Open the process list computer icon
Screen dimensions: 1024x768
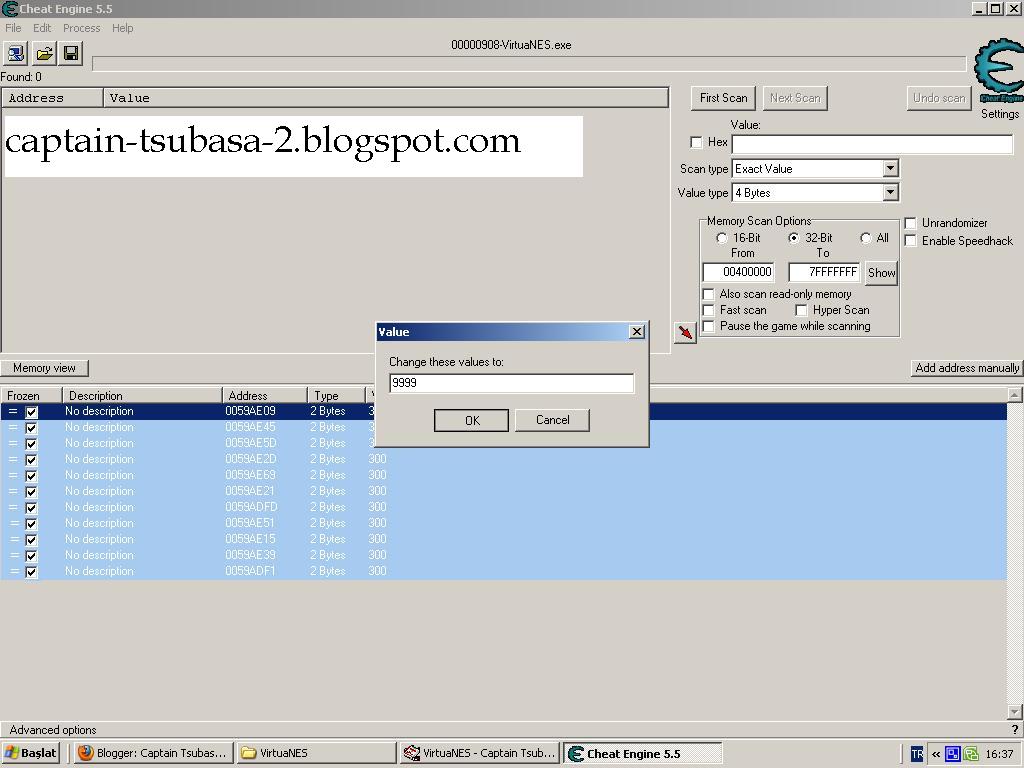pyautogui.click(x=16, y=53)
